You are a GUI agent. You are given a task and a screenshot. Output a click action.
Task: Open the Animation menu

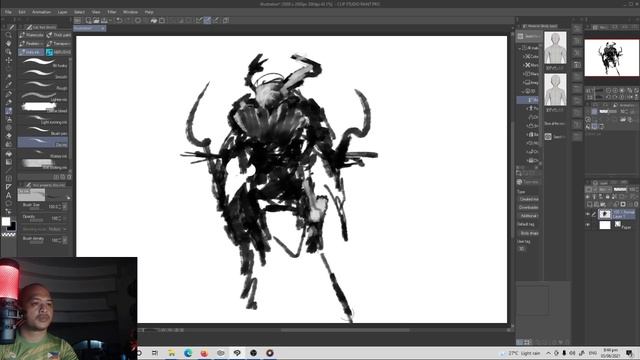[x=41, y=12]
